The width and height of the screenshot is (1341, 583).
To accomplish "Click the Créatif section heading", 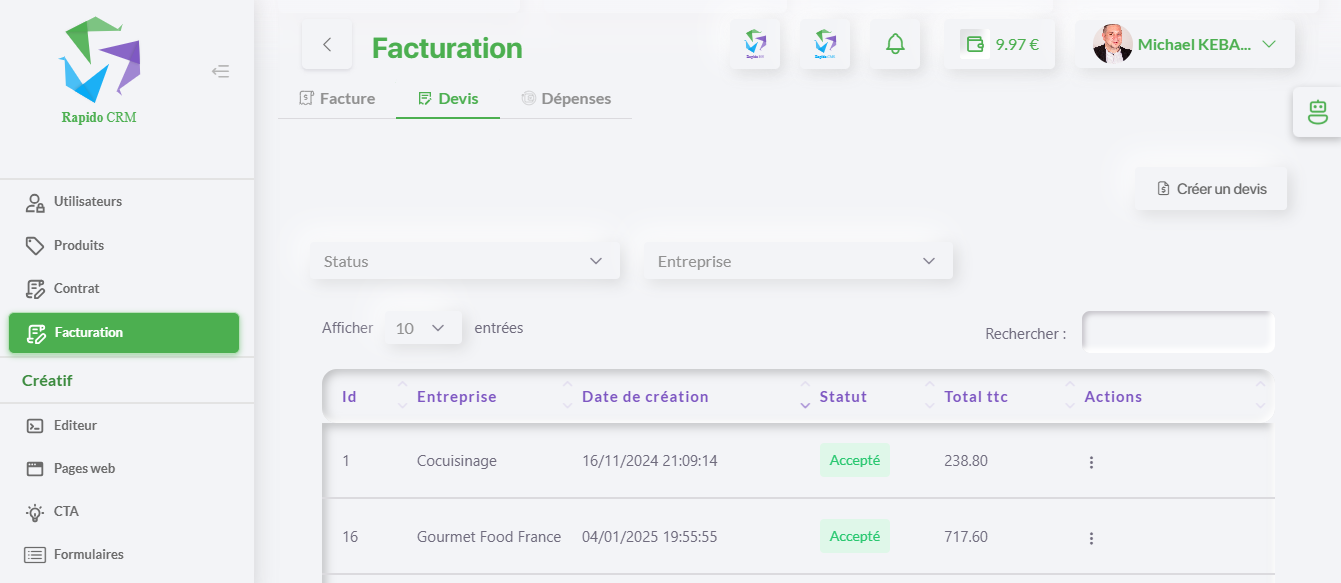I will click(x=47, y=380).
